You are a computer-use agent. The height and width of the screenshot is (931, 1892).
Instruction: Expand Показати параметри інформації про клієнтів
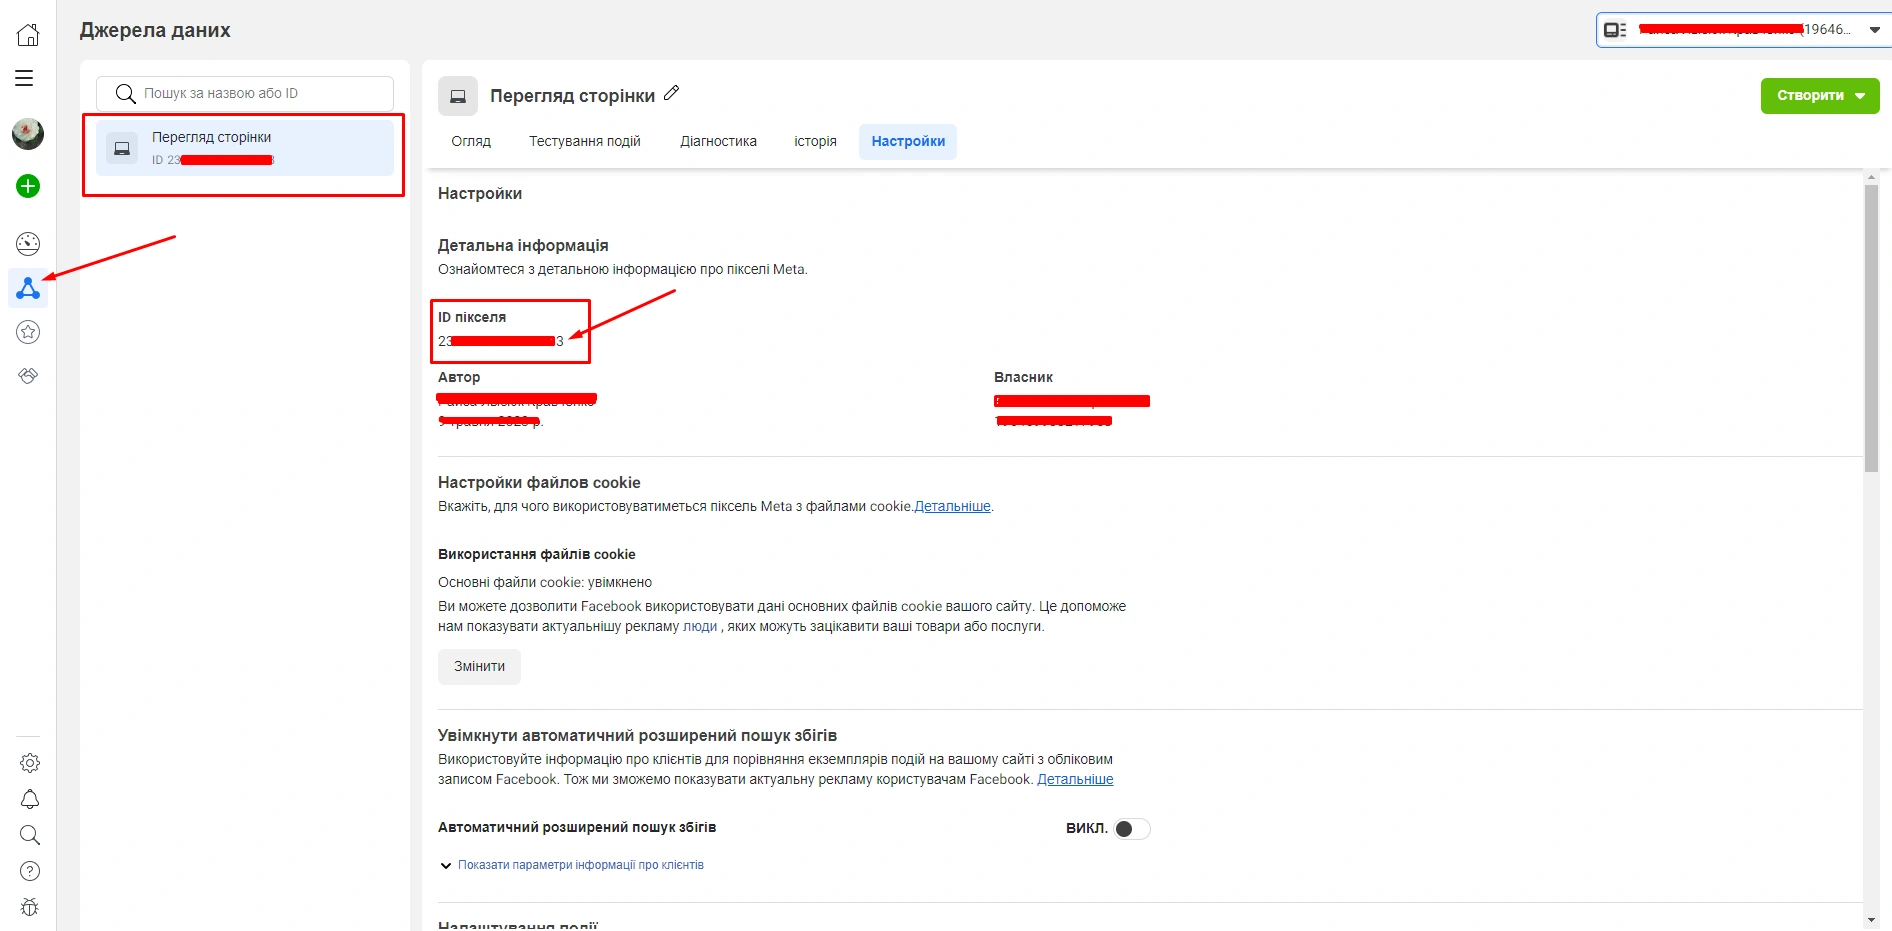580,865
